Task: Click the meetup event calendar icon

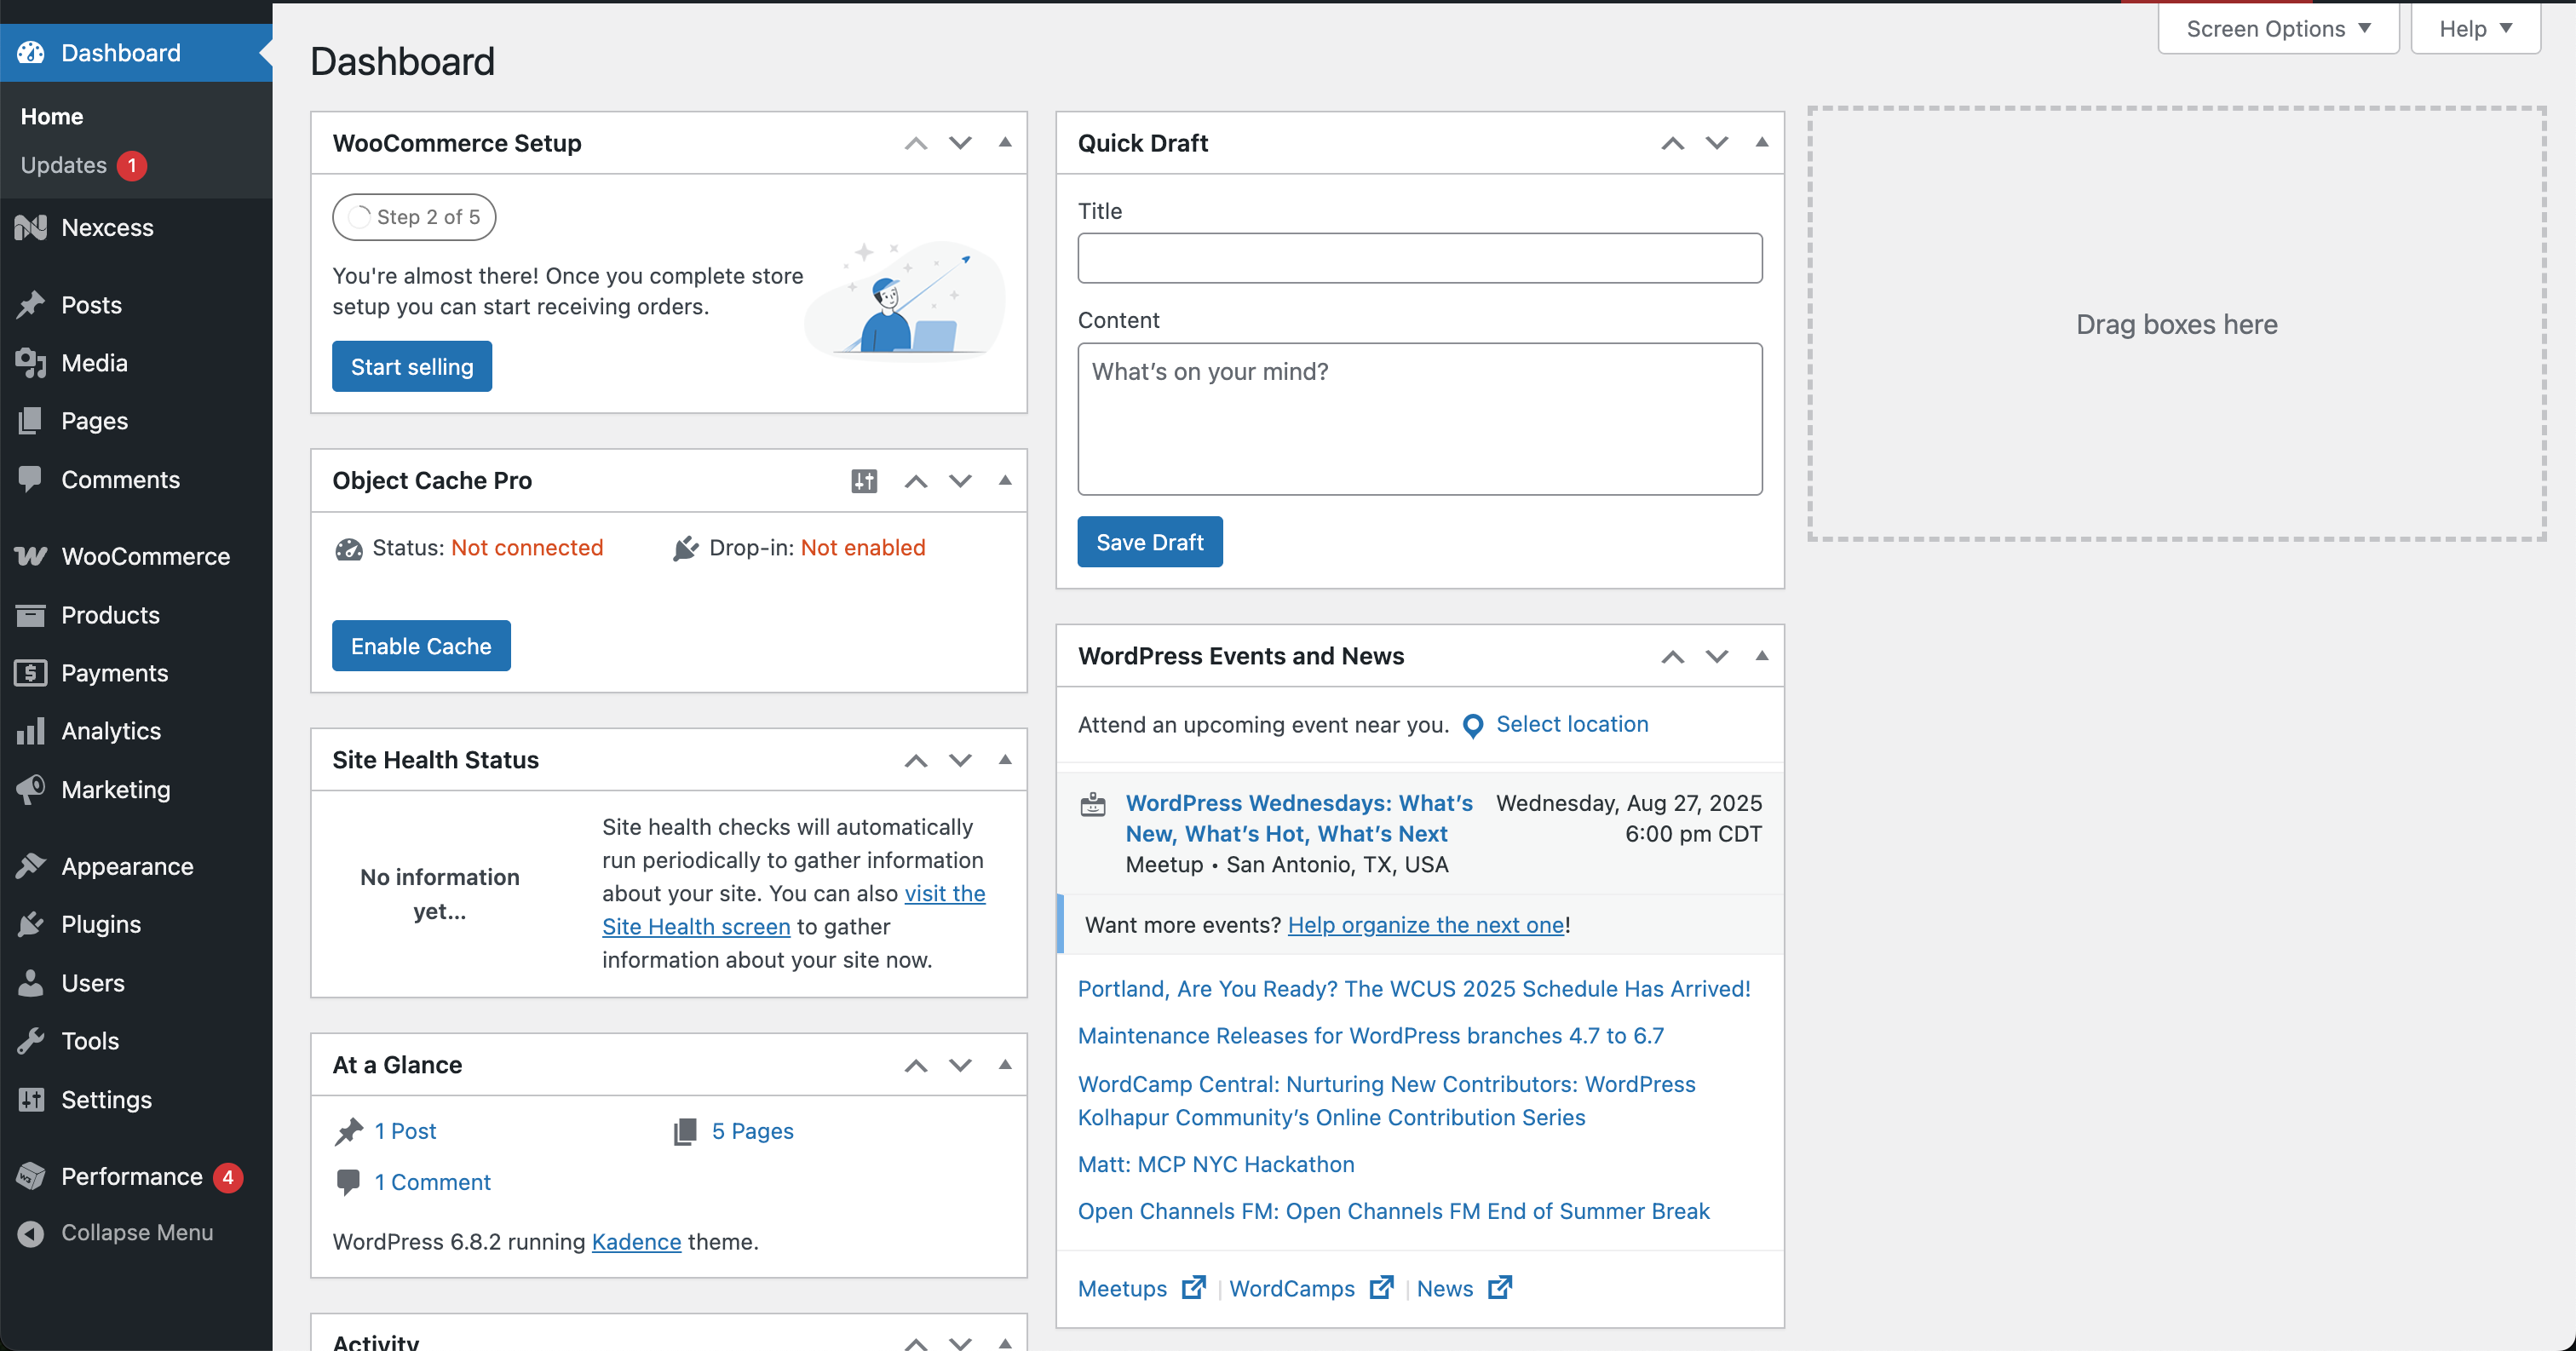Action: 1093,804
